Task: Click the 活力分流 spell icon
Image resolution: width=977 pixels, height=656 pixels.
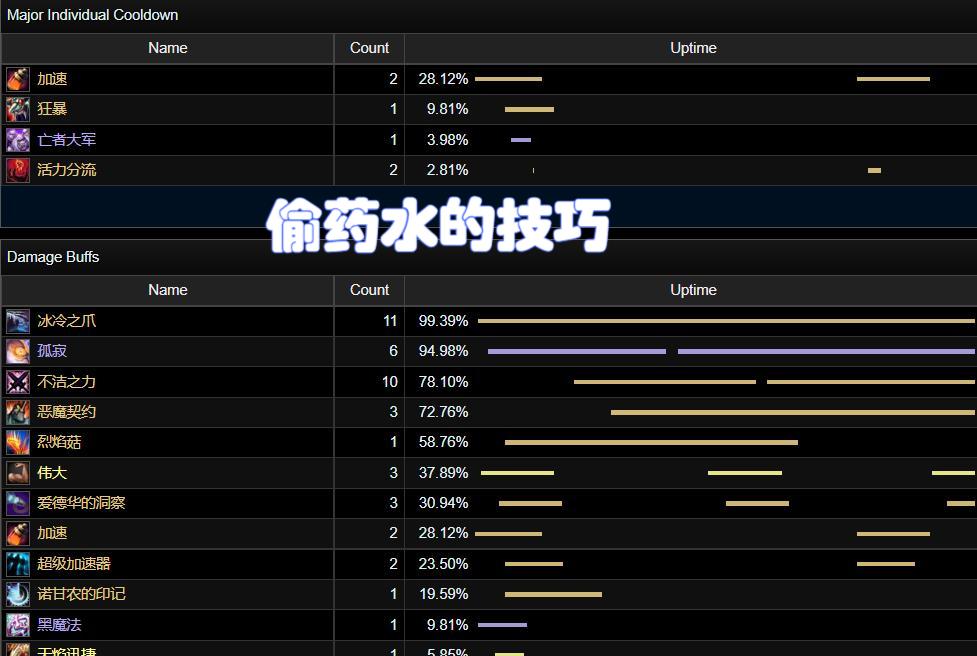Action: point(18,170)
